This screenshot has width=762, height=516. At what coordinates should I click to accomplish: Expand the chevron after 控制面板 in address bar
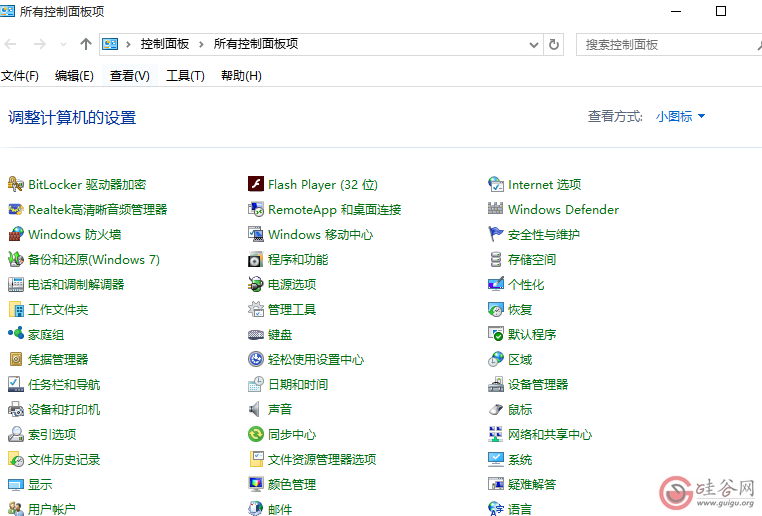(201, 45)
